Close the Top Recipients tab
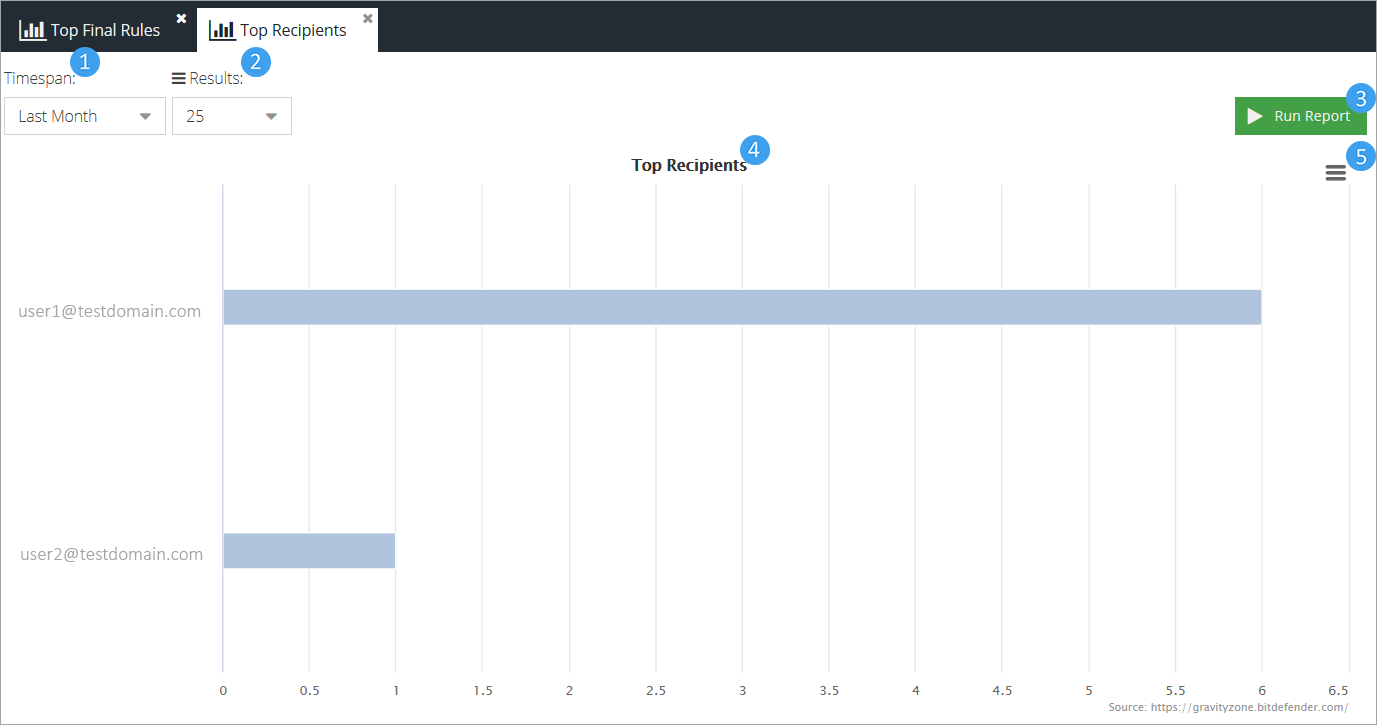 (x=367, y=18)
